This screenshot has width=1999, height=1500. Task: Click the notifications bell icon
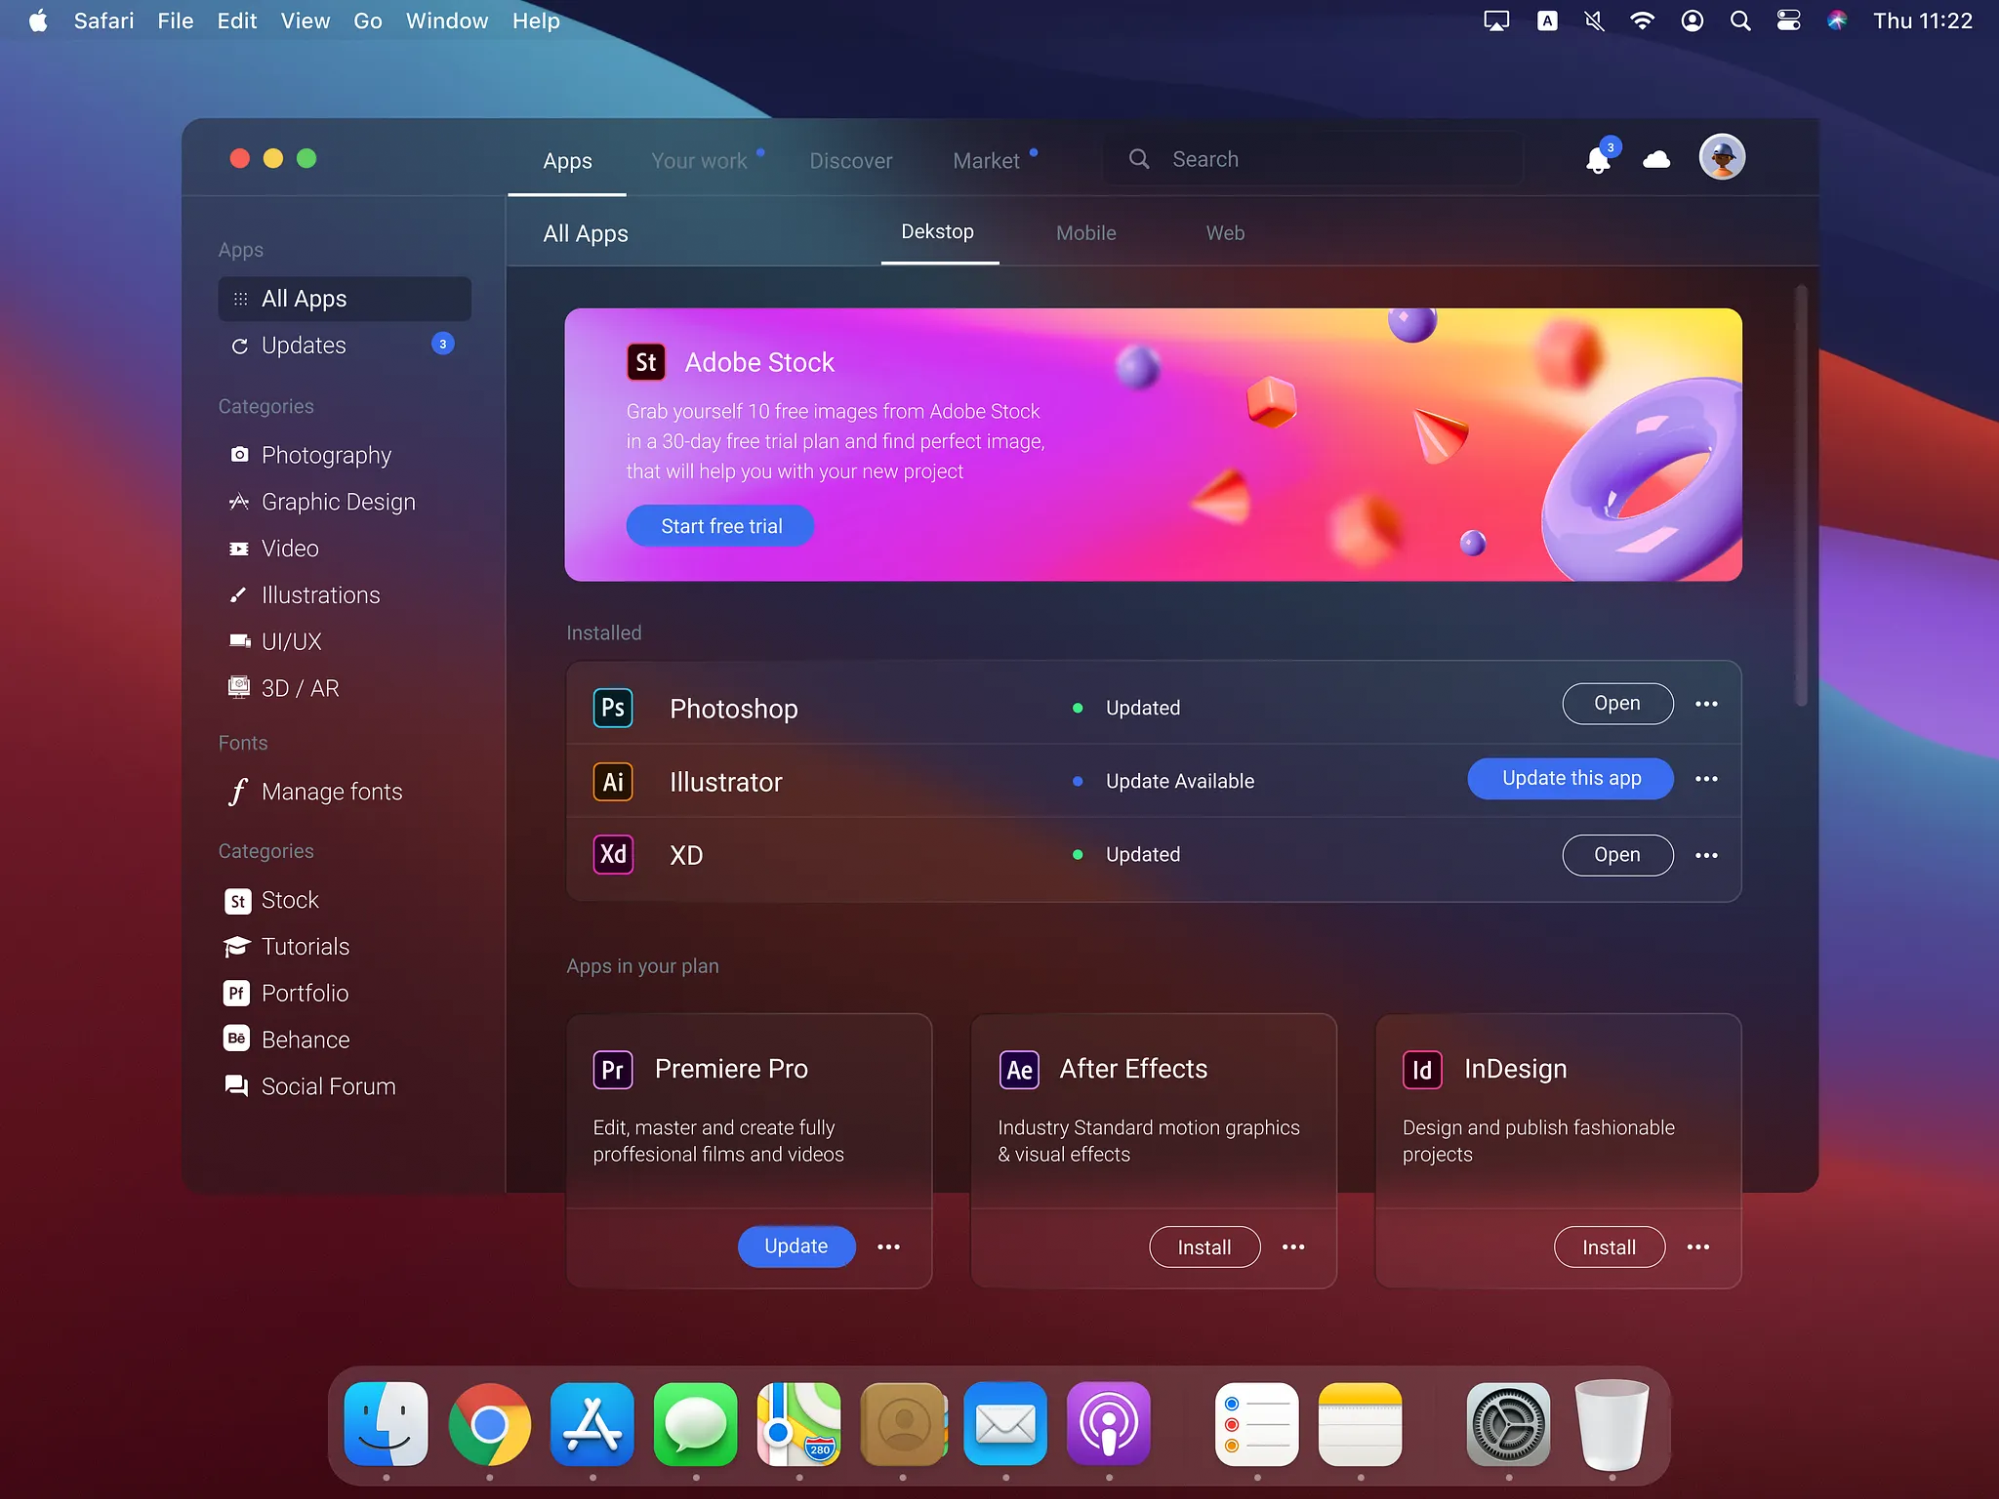pos(1597,160)
